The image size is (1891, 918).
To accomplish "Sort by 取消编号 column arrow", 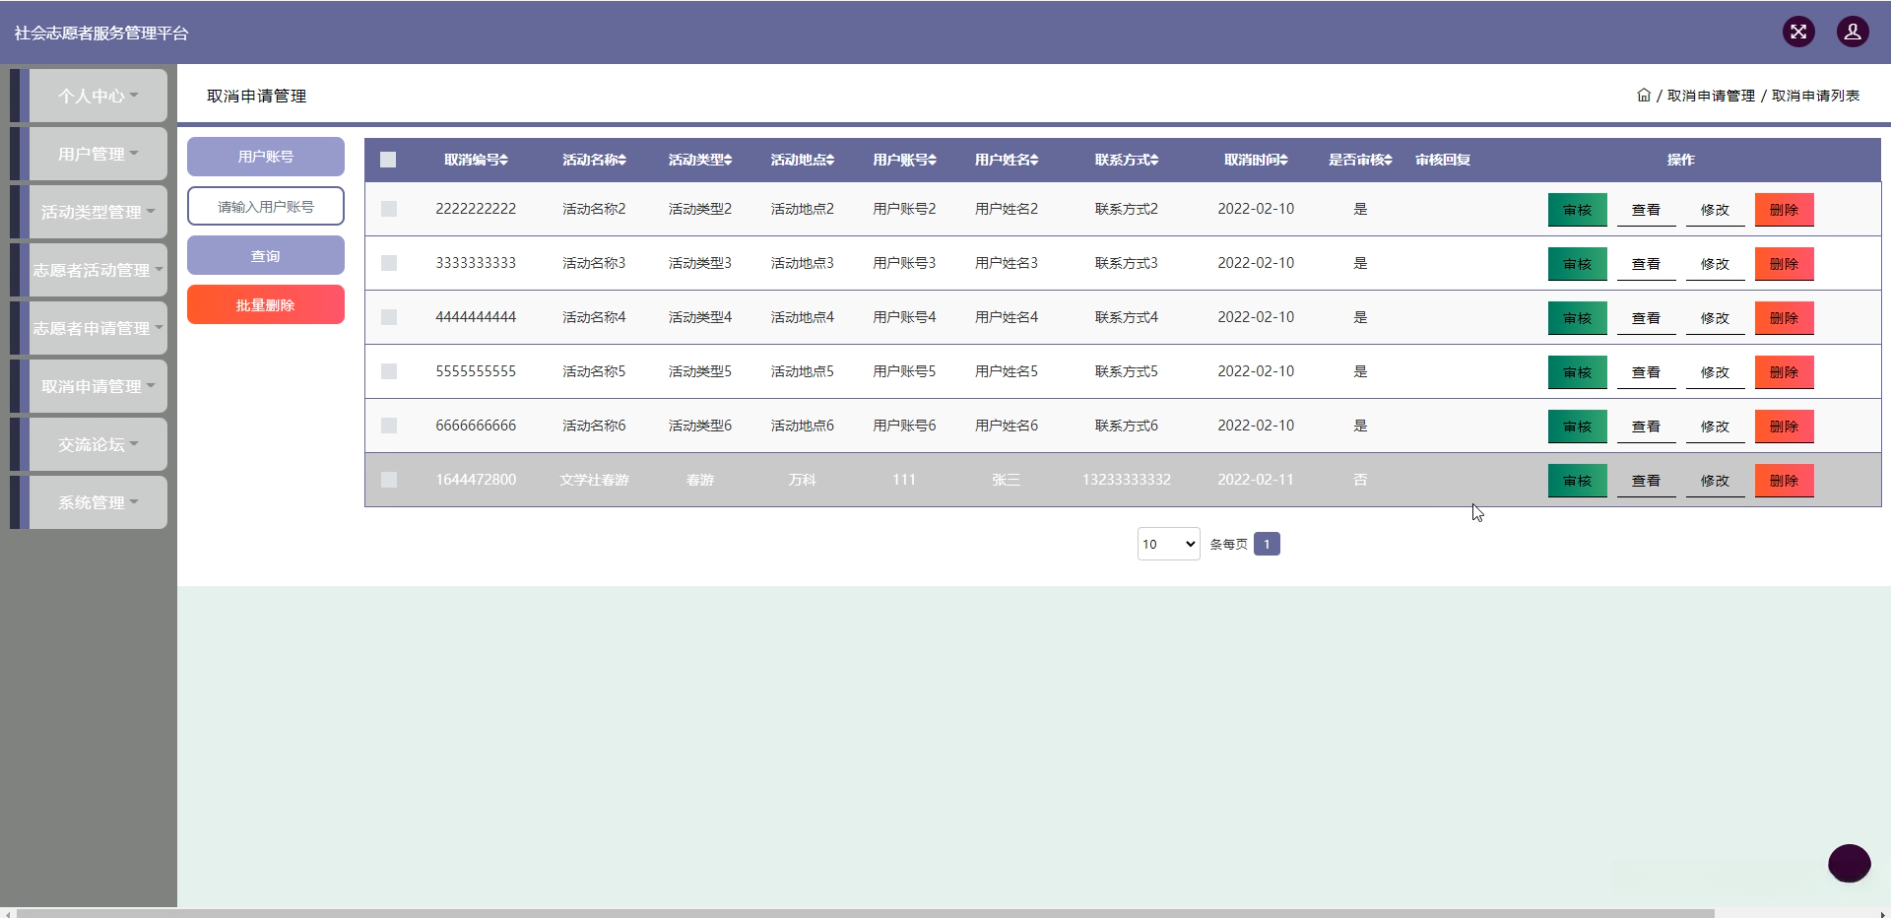I will [x=503, y=160].
